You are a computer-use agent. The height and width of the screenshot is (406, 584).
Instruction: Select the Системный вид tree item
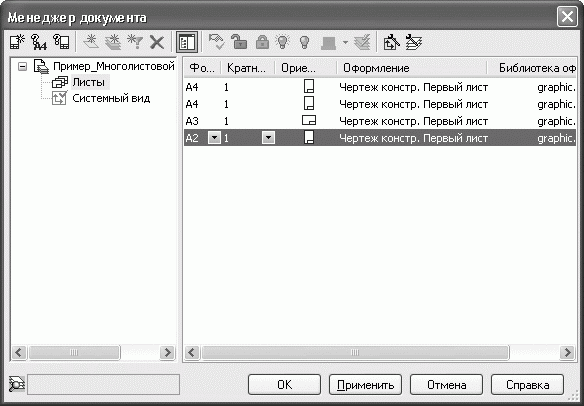[111, 98]
